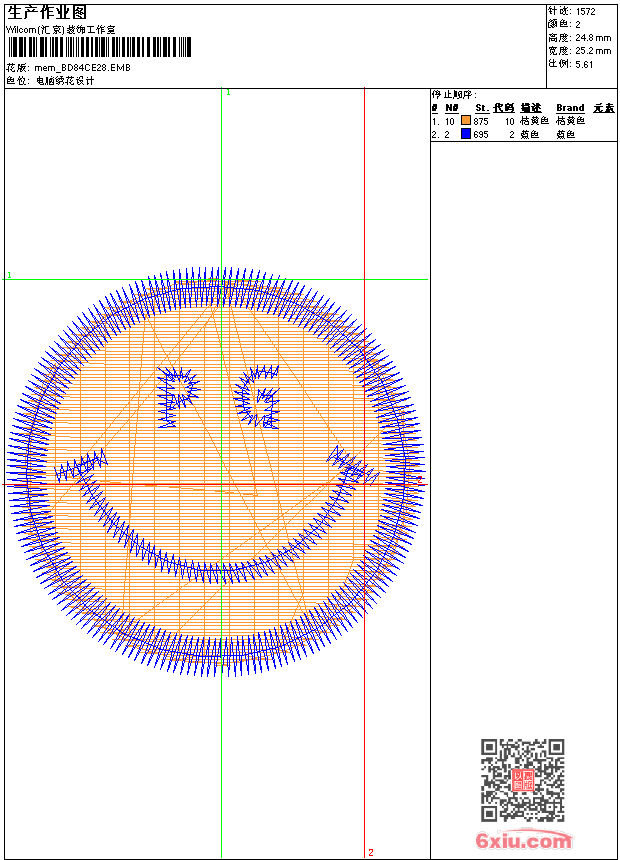
Task: Click the scale value 5.61
Action: (x=584, y=63)
